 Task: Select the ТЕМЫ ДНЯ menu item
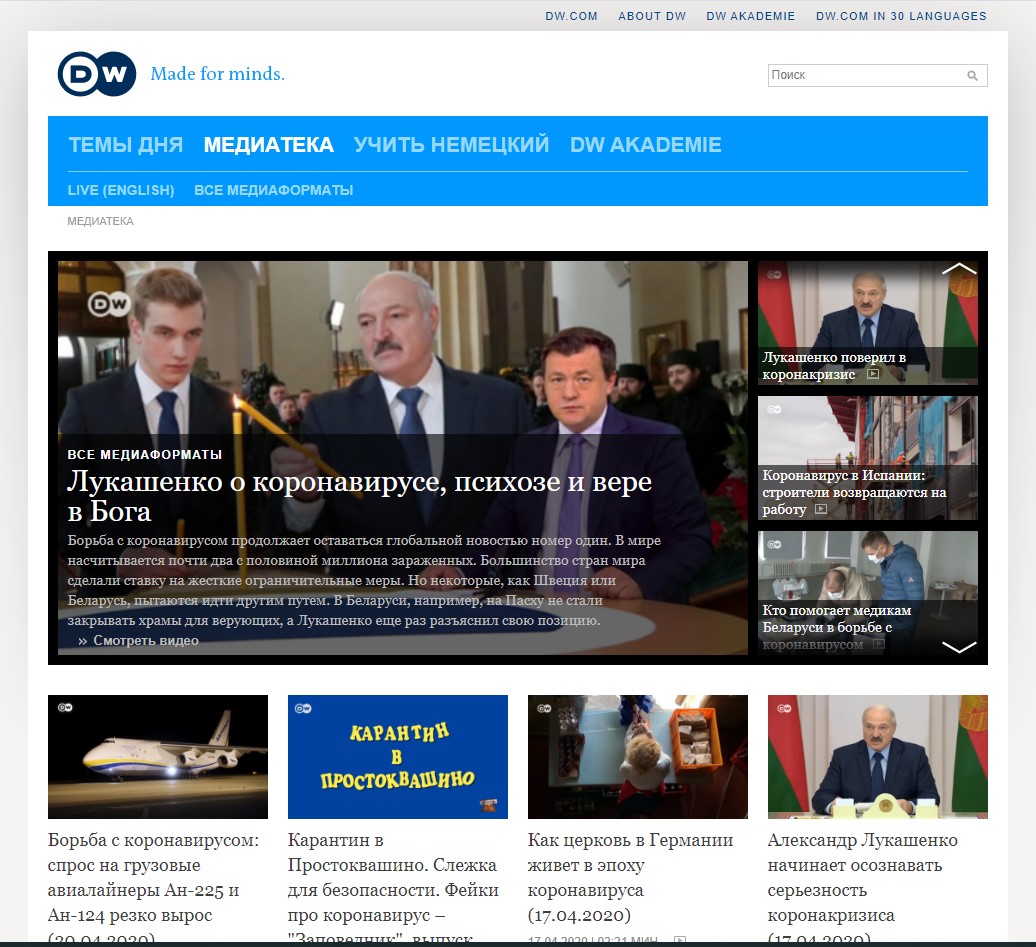(126, 145)
